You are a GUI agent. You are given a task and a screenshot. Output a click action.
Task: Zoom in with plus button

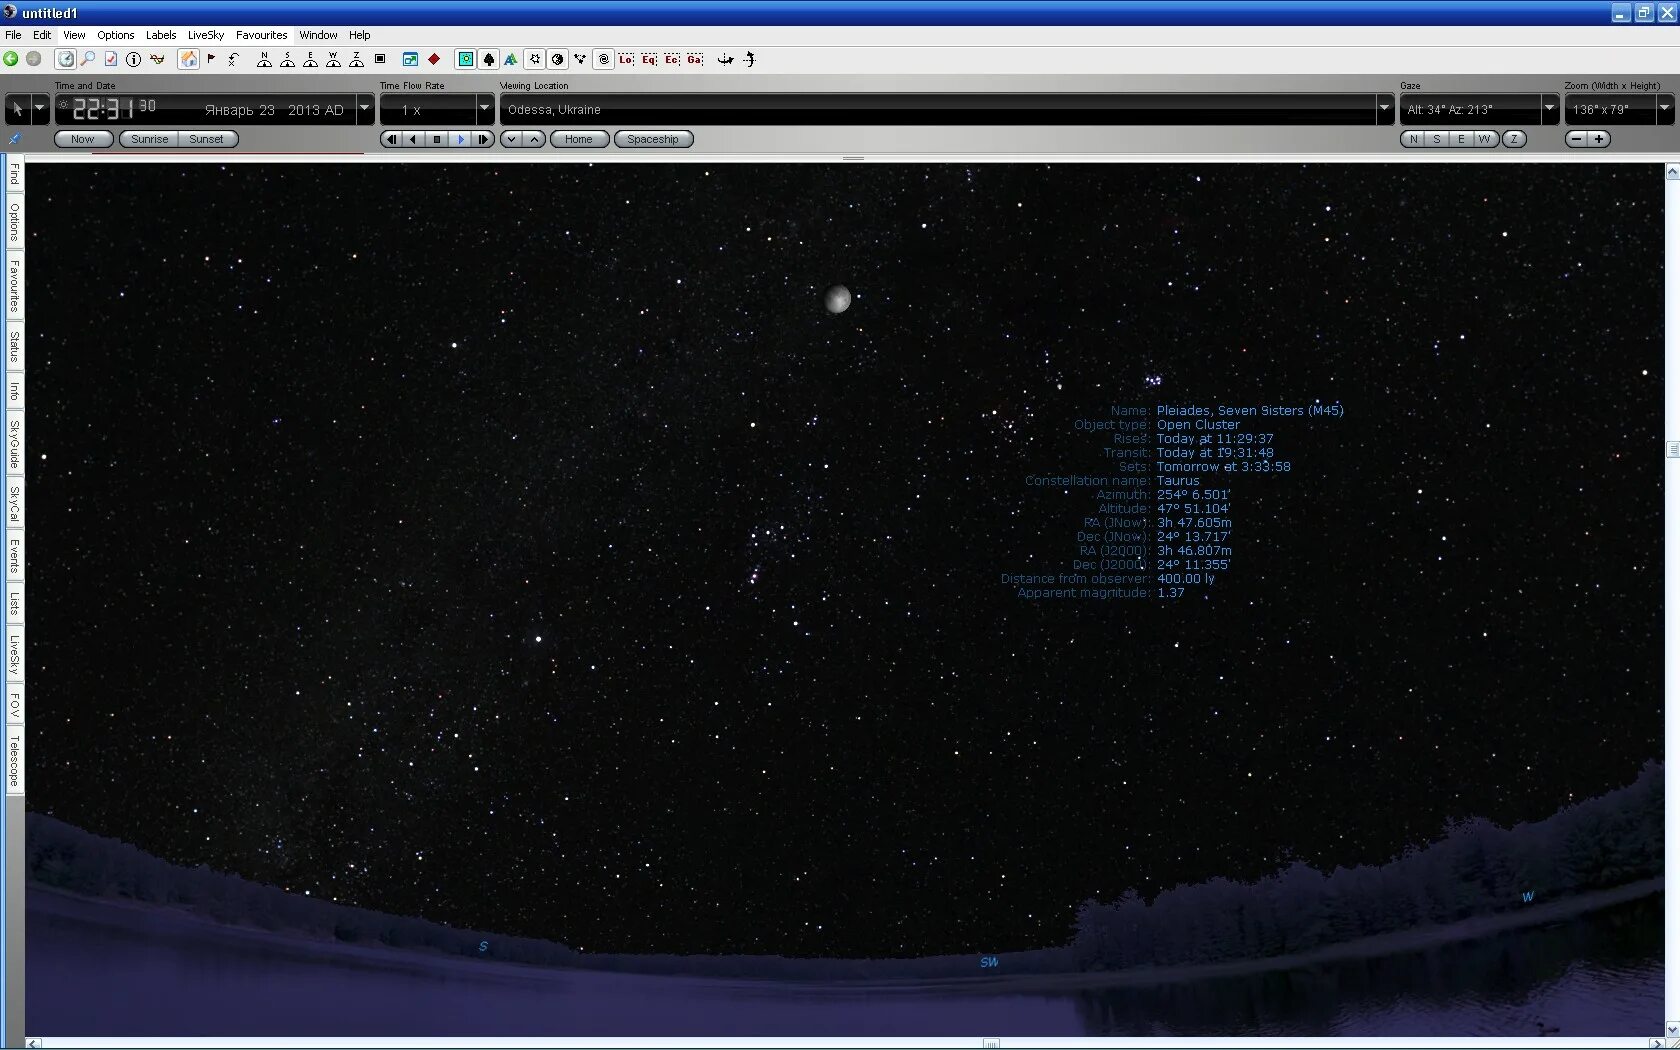pyautogui.click(x=1599, y=139)
